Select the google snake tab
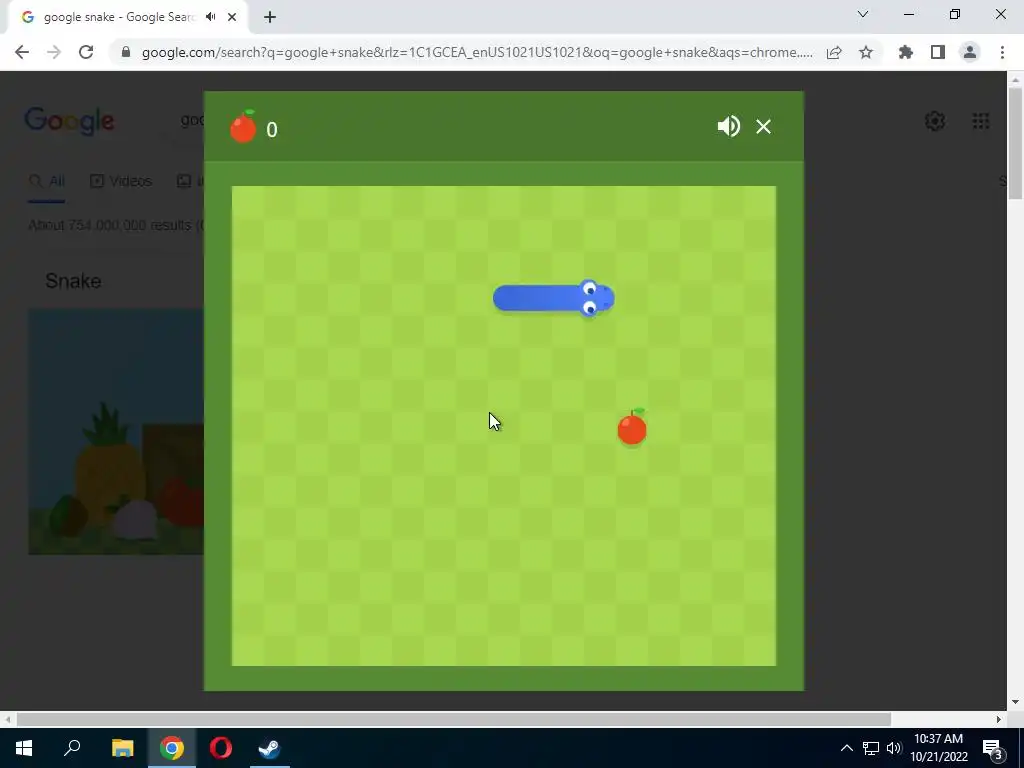Screen dimensions: 1024x768 (127, 17)
